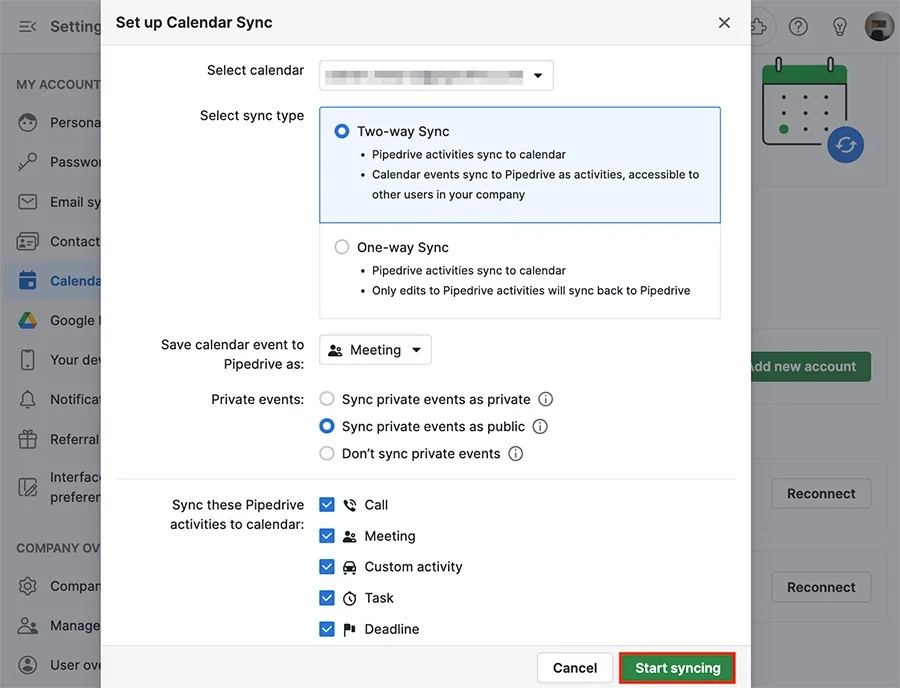
Task: Uncheck the Task activity checkbox
Action: coord(327,598)
